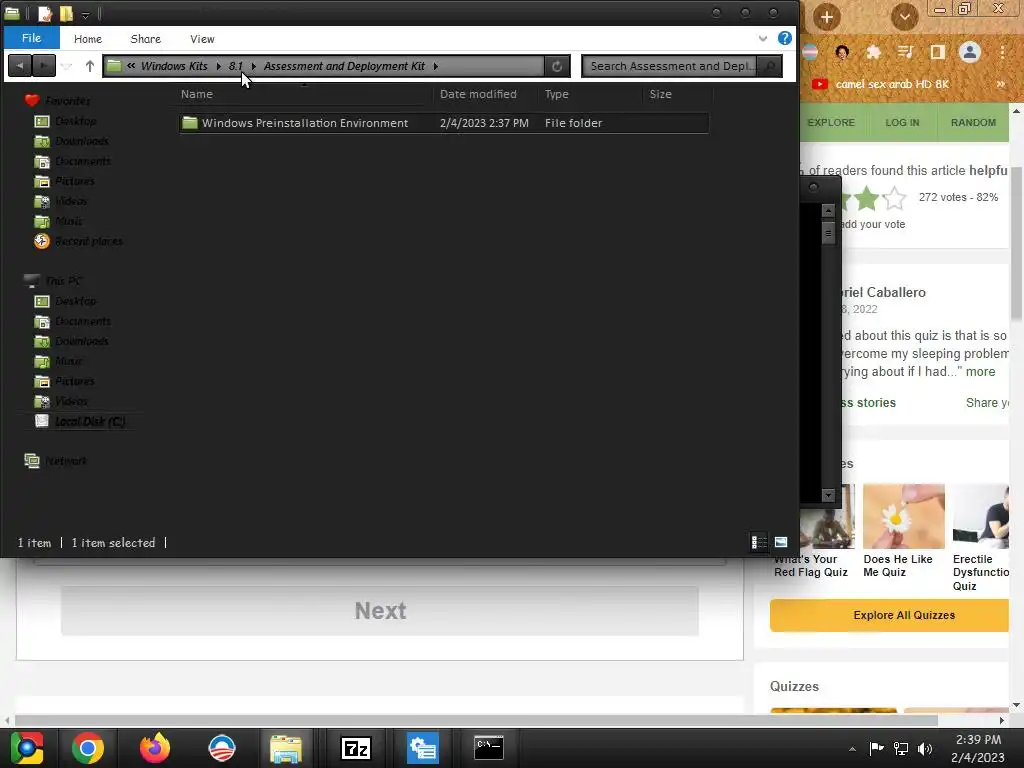Open Favorites in the navigation pane

[67, 101]
